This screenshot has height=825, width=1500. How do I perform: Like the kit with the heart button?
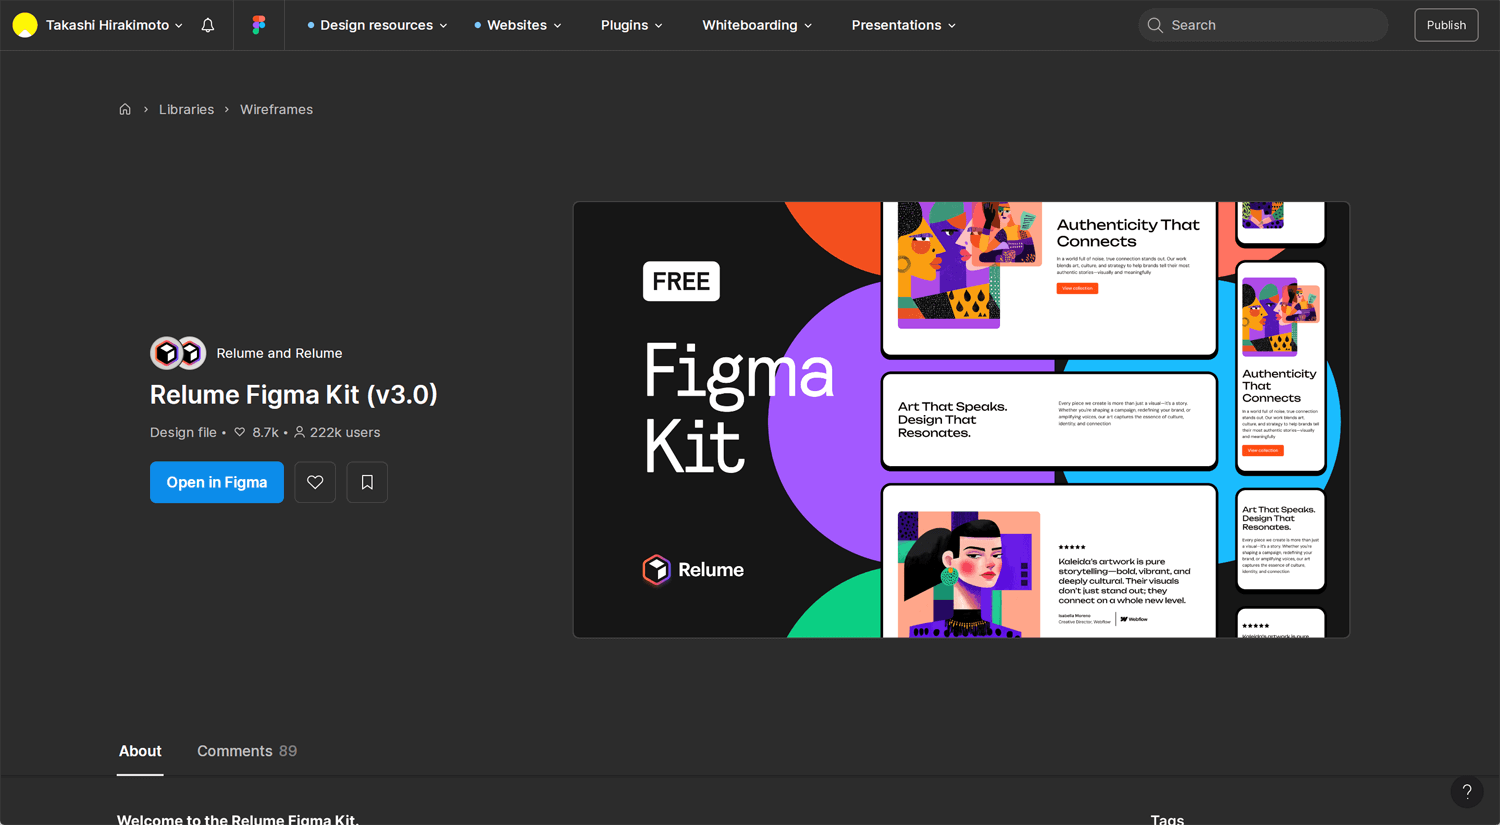315,482
